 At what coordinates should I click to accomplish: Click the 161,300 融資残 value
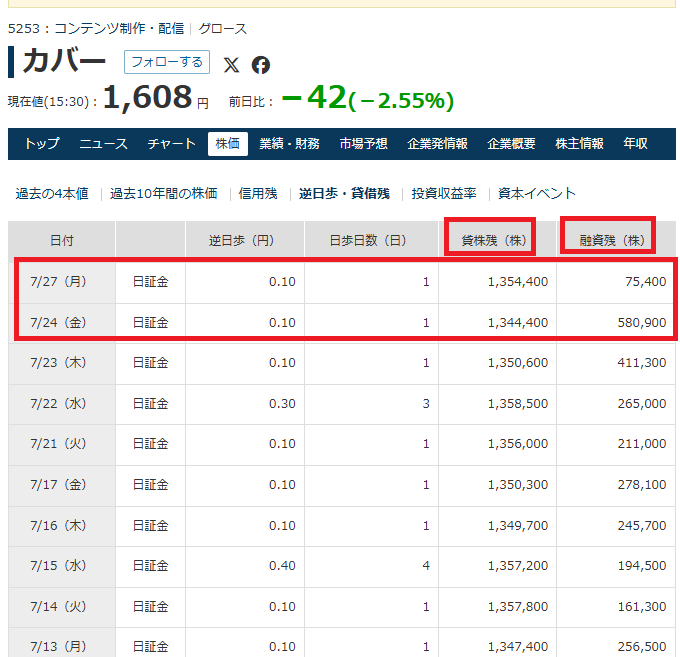point(642,606)
